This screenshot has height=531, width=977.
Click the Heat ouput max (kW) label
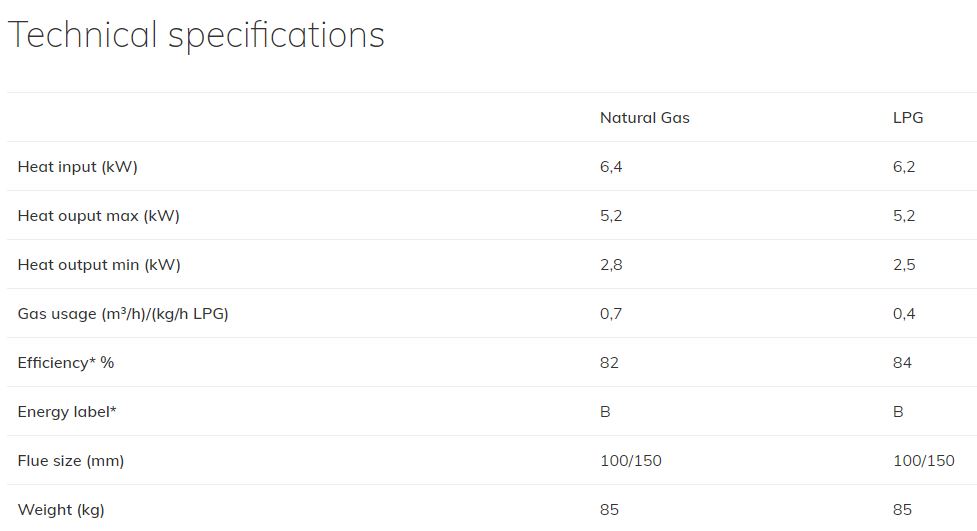pyautogui.click(x=98, y=216)
